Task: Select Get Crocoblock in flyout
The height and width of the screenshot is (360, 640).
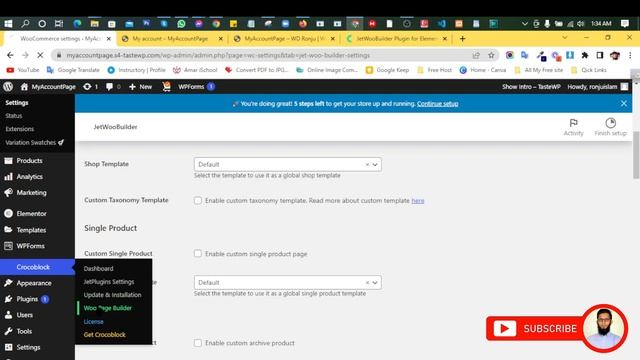Action: [x=104, y=334]
